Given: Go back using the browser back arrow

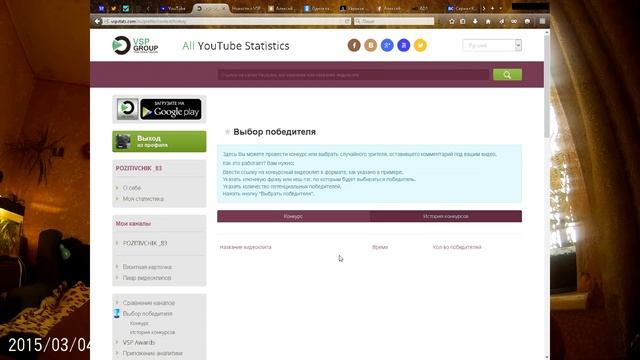Looking at the screenshot, I should (x=97, y=21).
